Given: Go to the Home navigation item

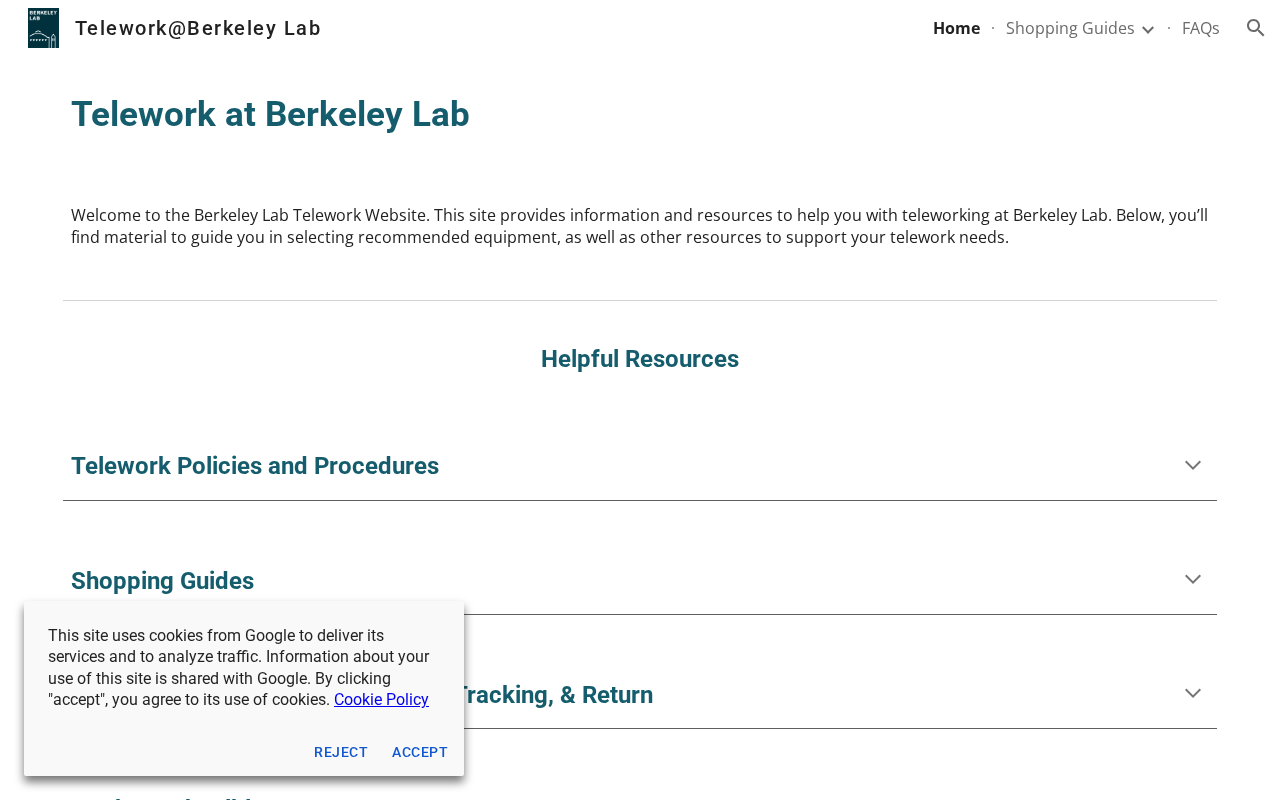Looking at the screenshot, I should 956,28.
